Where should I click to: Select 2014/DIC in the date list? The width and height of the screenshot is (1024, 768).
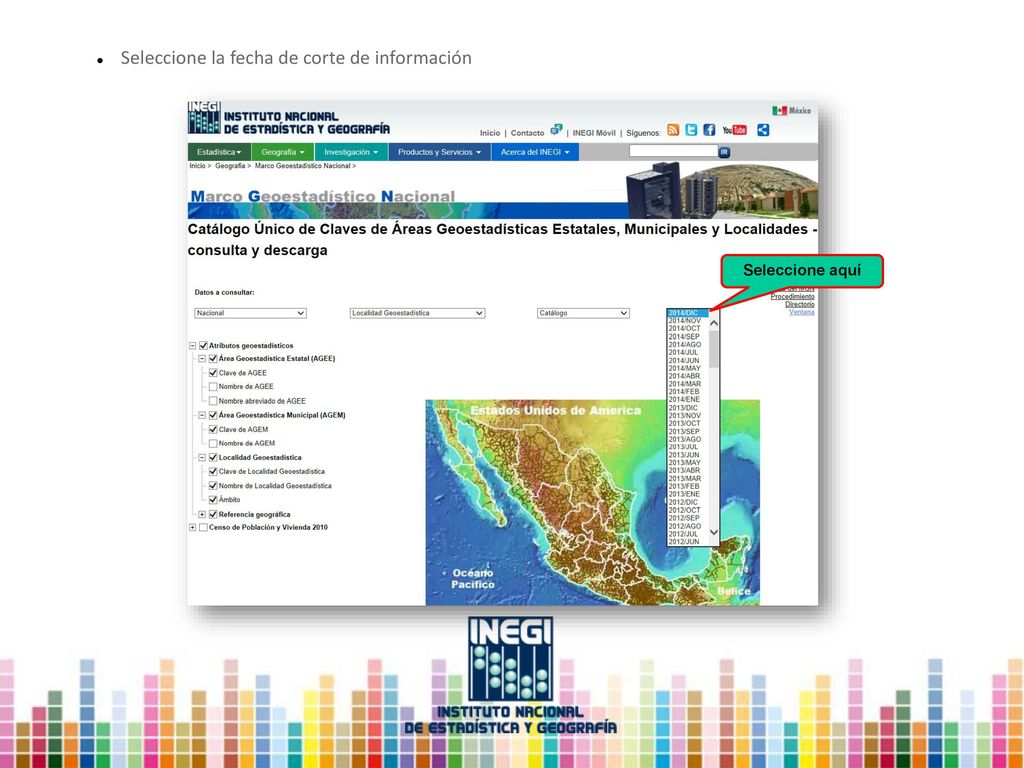tap(687, 313)
